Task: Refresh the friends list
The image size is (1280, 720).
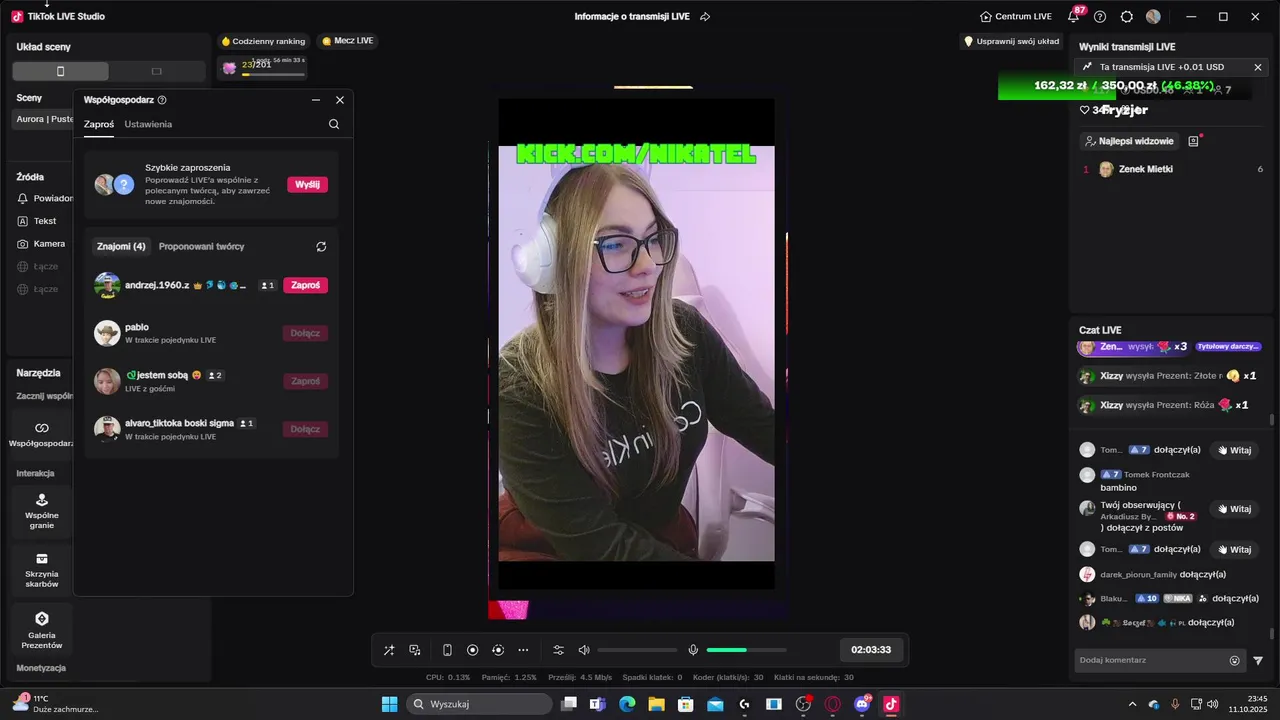Action: pos(321,246)
